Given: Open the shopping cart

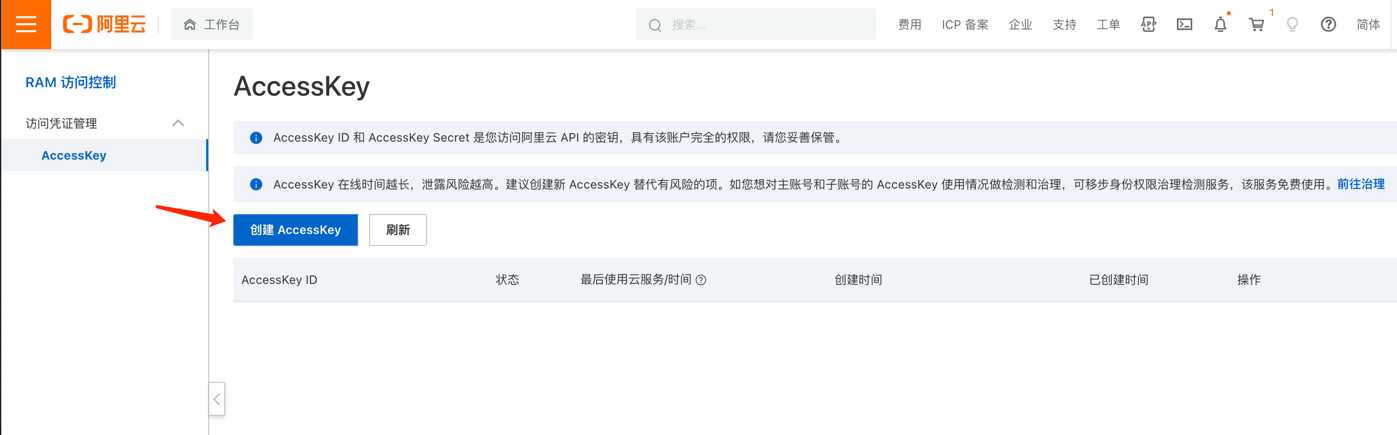Looking at the screenshot, I should pyautogui.click(x=1256, y=24).
